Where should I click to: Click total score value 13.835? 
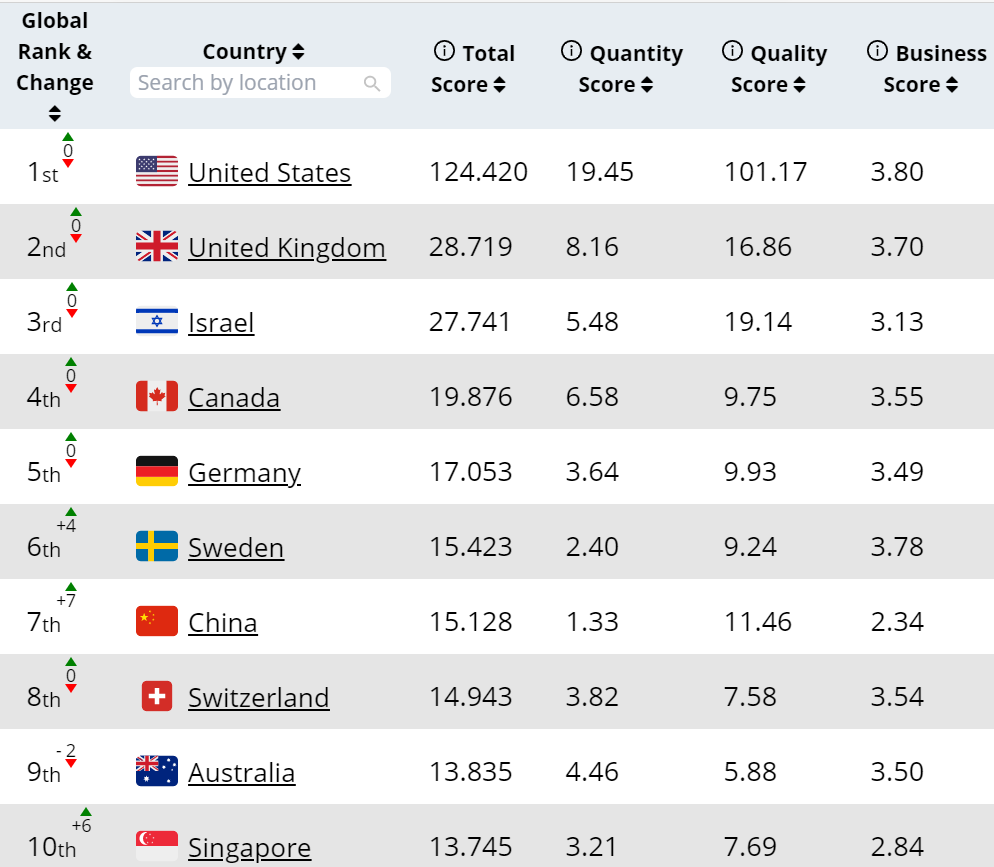470,772
